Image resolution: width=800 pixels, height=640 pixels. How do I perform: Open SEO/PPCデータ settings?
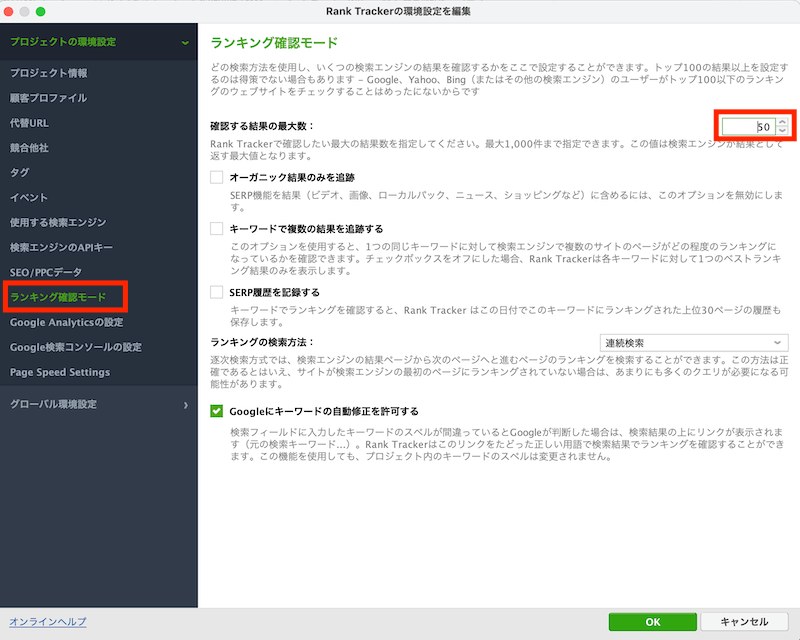[x=45, y=273]
